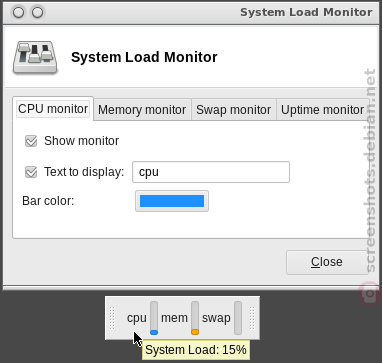
Task: Click the mem load bar in panel
Action: point(195,318)
